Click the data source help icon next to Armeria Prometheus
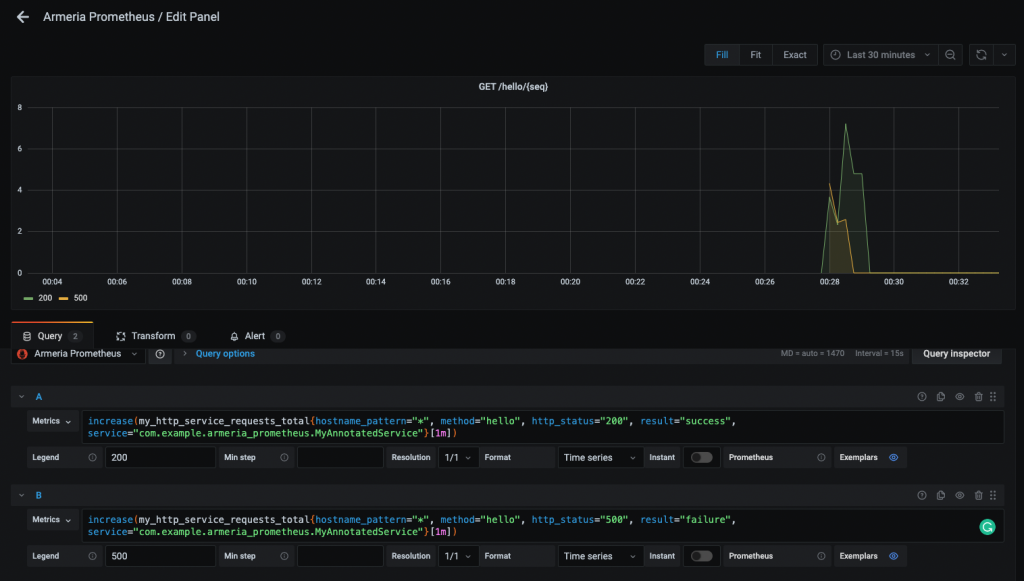 160,354
